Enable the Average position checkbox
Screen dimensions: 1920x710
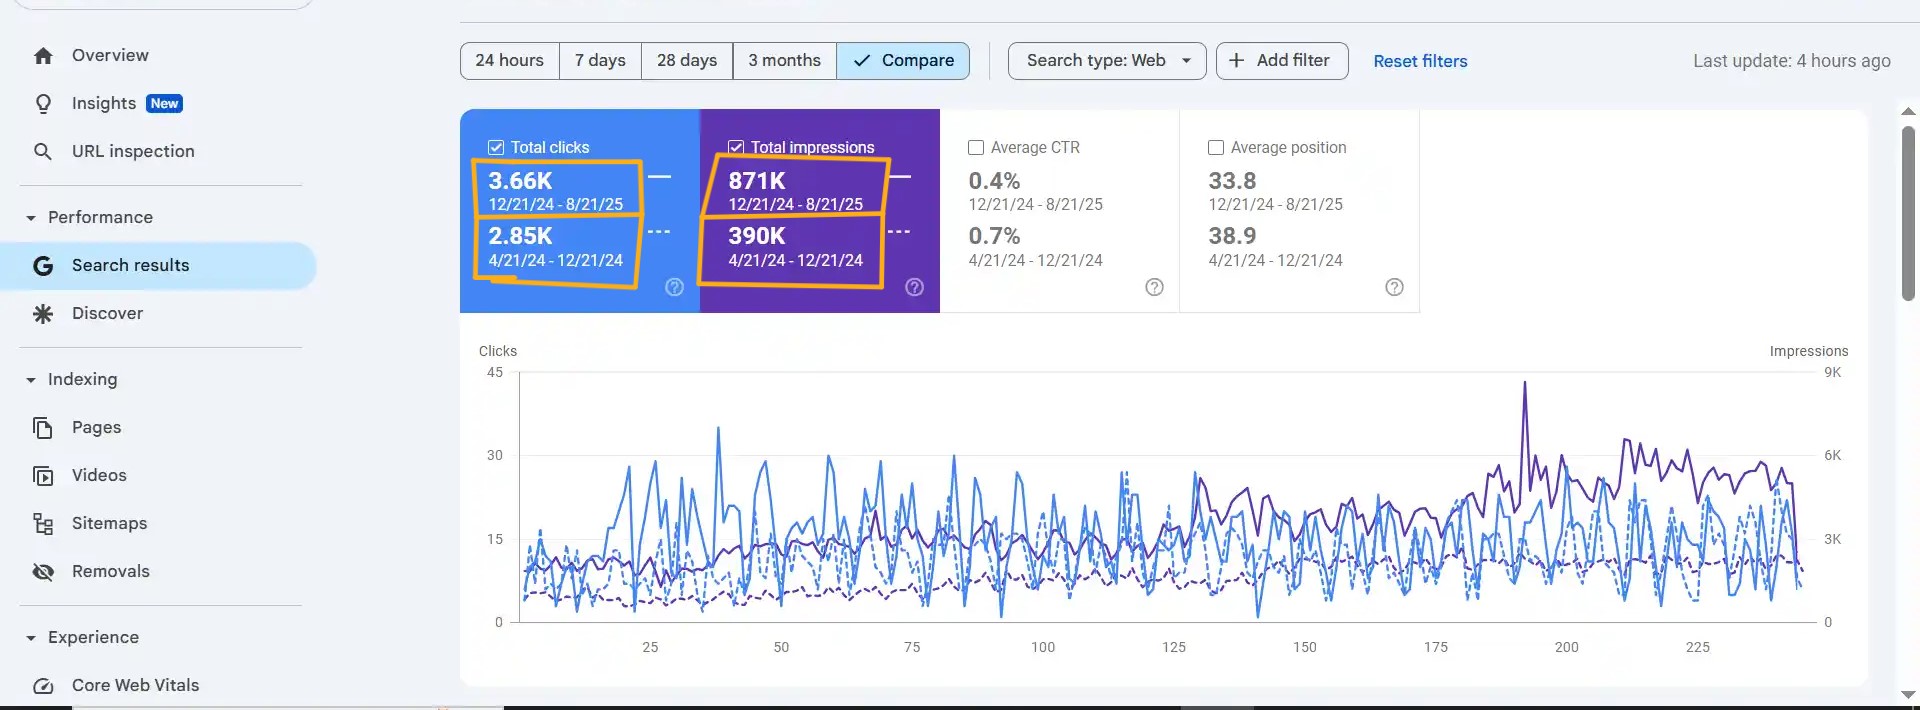[1216, 148]
